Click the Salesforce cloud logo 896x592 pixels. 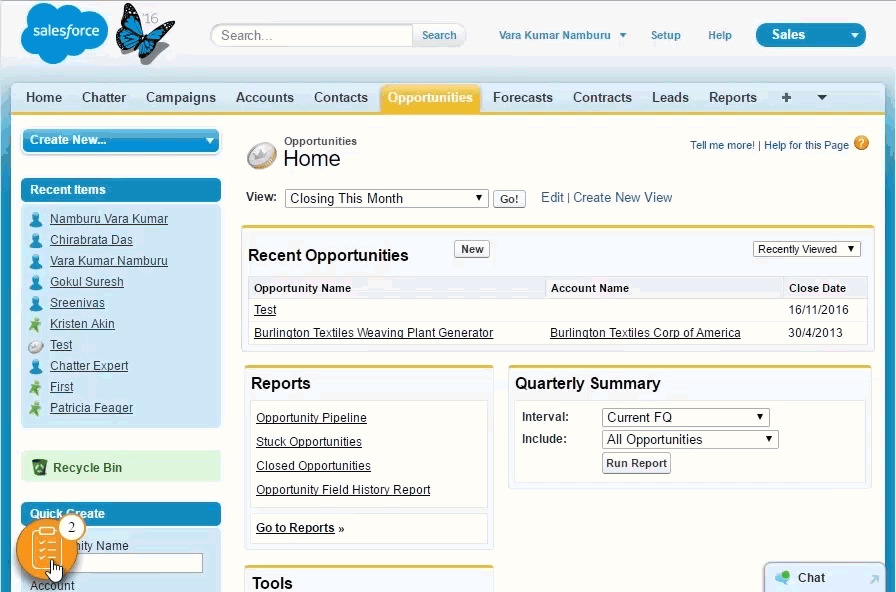click(x=64, y=33)
